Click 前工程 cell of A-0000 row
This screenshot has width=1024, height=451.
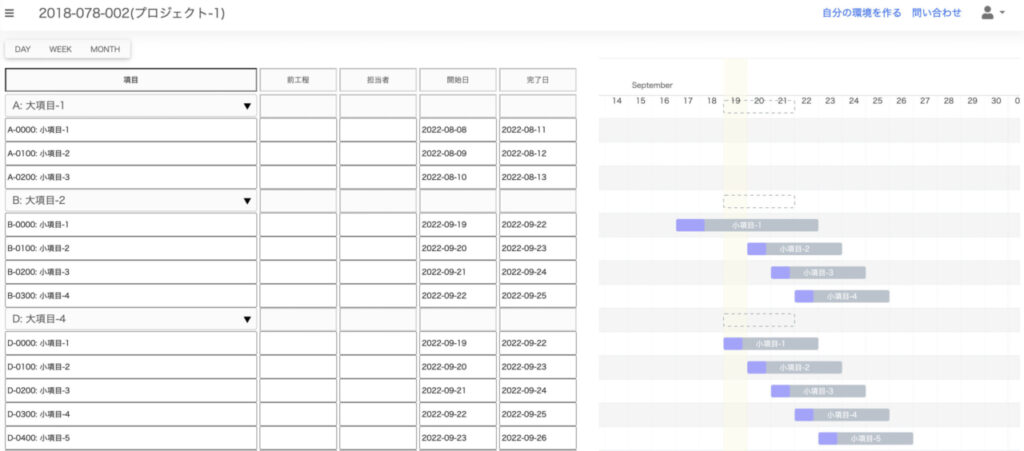(x=298, y=130)
